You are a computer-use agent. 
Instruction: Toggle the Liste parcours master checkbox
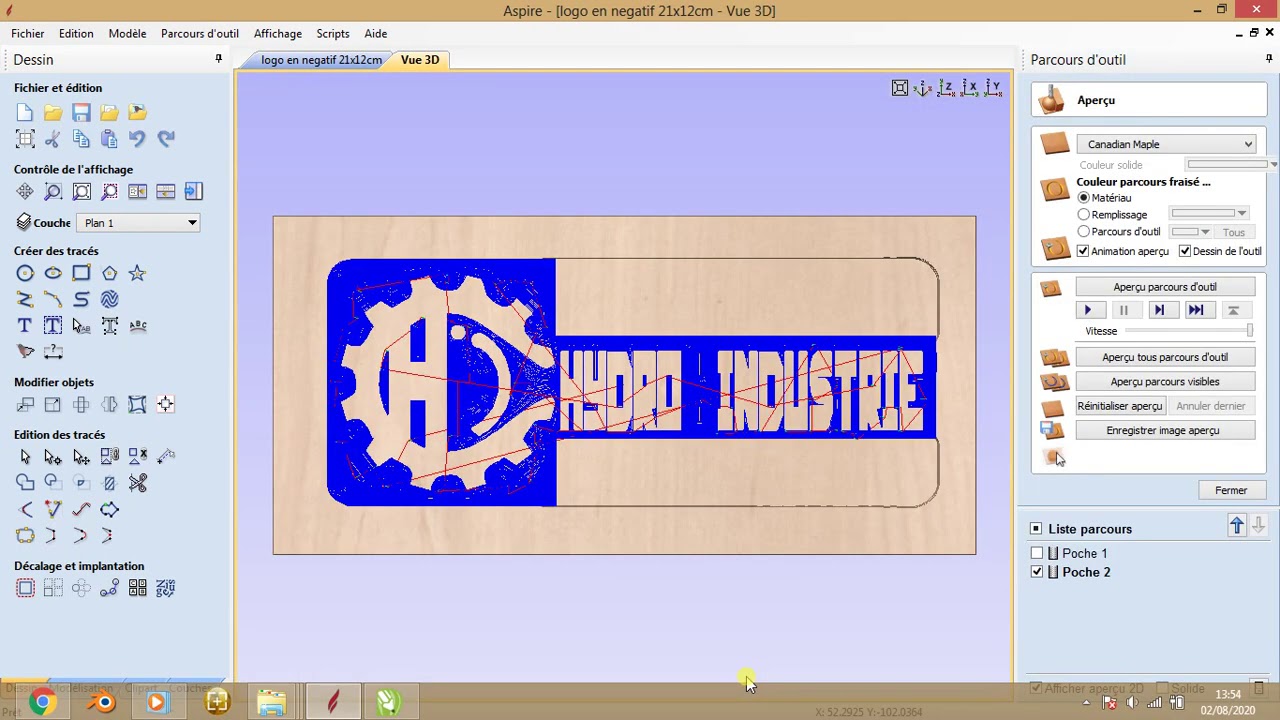tap(1036, 528)
